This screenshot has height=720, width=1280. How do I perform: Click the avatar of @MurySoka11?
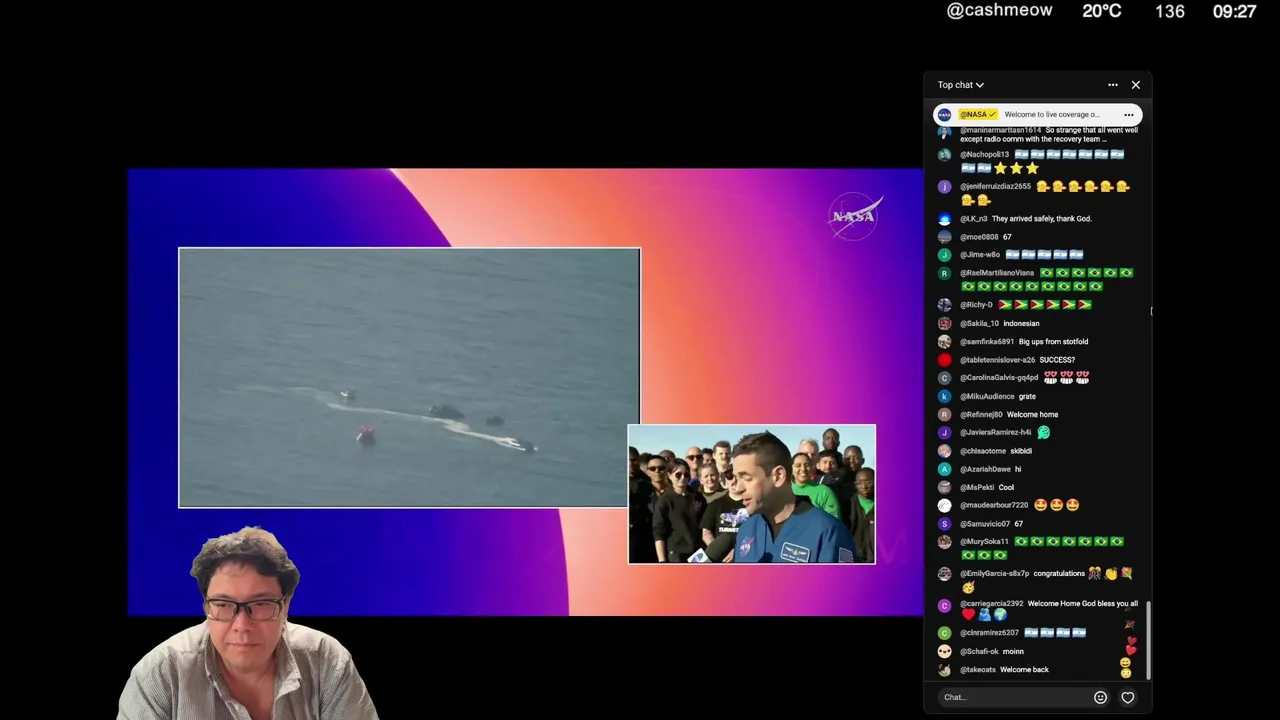(944, 542)
